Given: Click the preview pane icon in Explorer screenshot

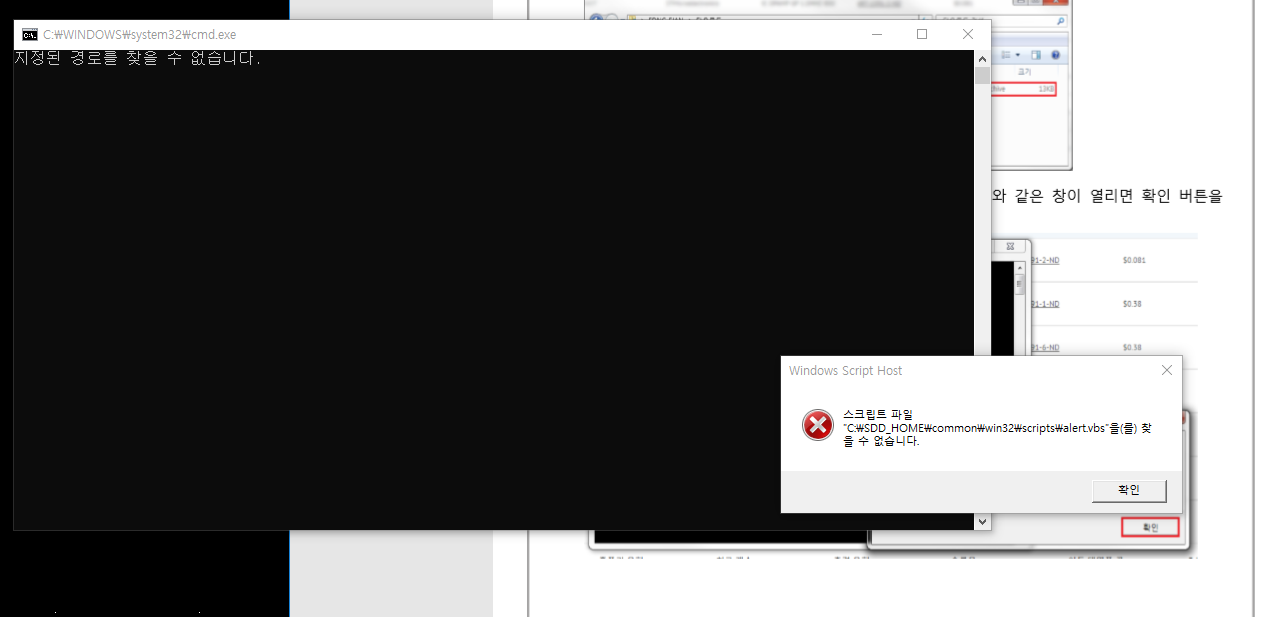Looking at the screenshot, I should 1036,55.
